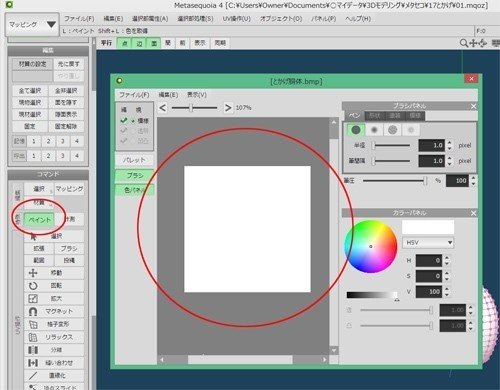Click the move (移動) cross-arrow icon
The width and height of the screenshot is (500, 390).
click(33, 273)
